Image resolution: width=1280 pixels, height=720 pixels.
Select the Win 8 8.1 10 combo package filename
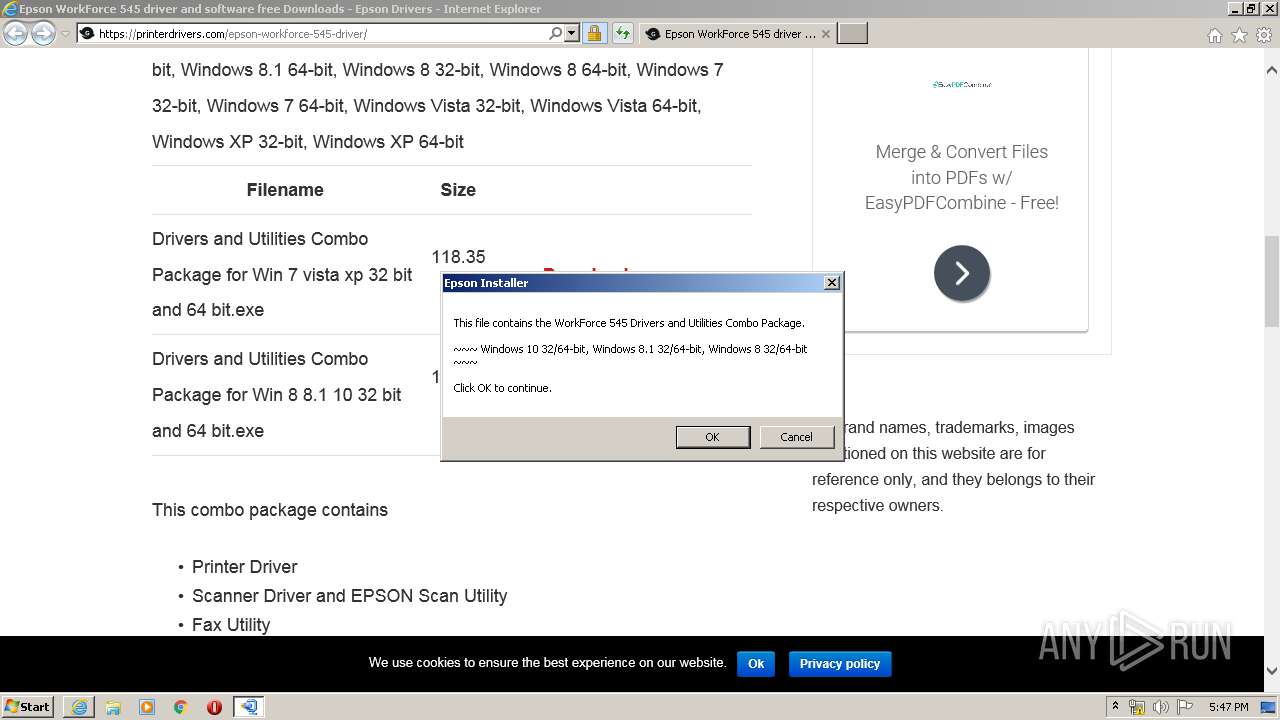coord(277,395)
